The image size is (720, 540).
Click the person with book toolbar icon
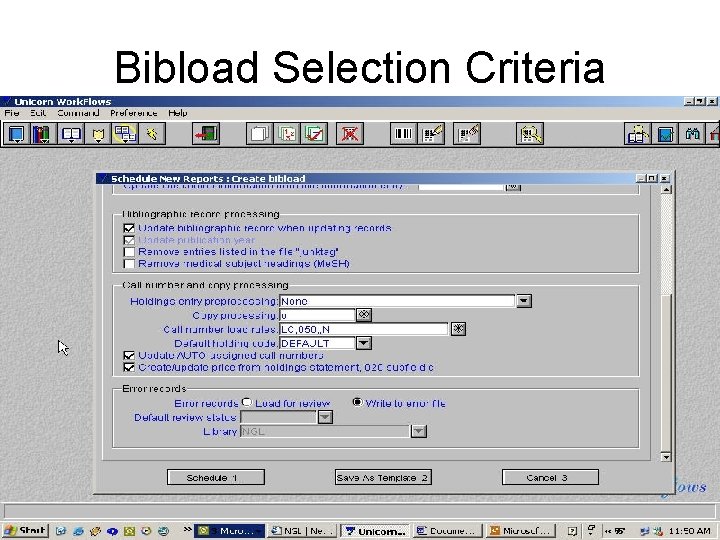coord(638,134)
